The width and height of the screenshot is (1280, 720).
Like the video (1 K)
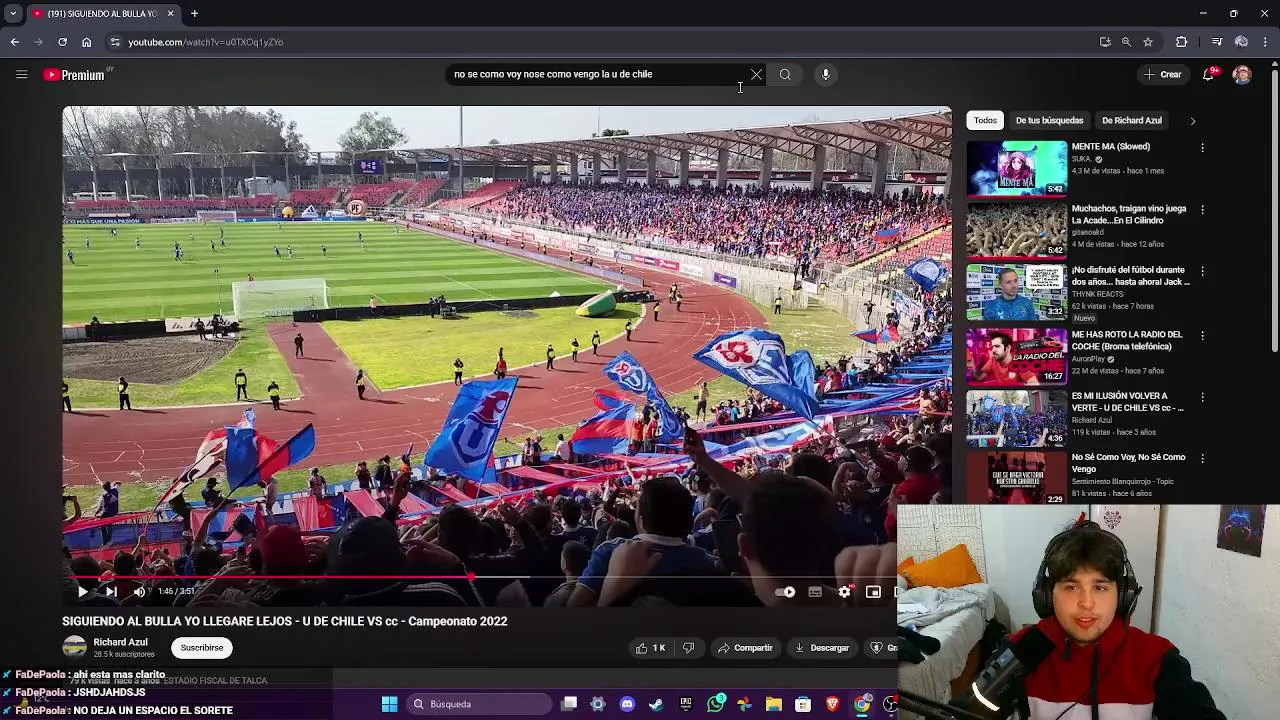coord(650,648)
